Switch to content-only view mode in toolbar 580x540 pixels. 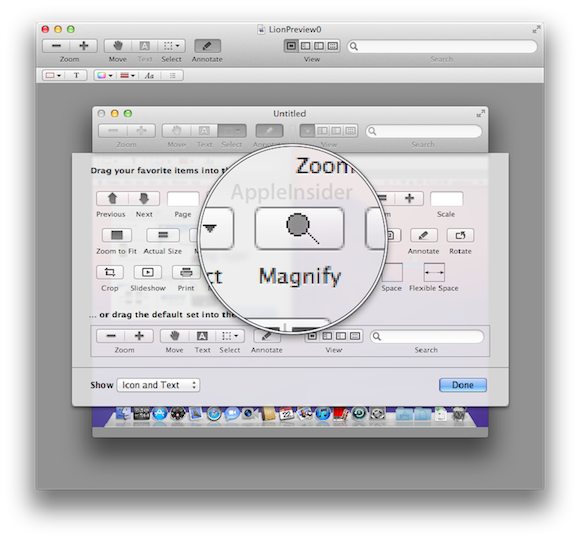point(291,46)
